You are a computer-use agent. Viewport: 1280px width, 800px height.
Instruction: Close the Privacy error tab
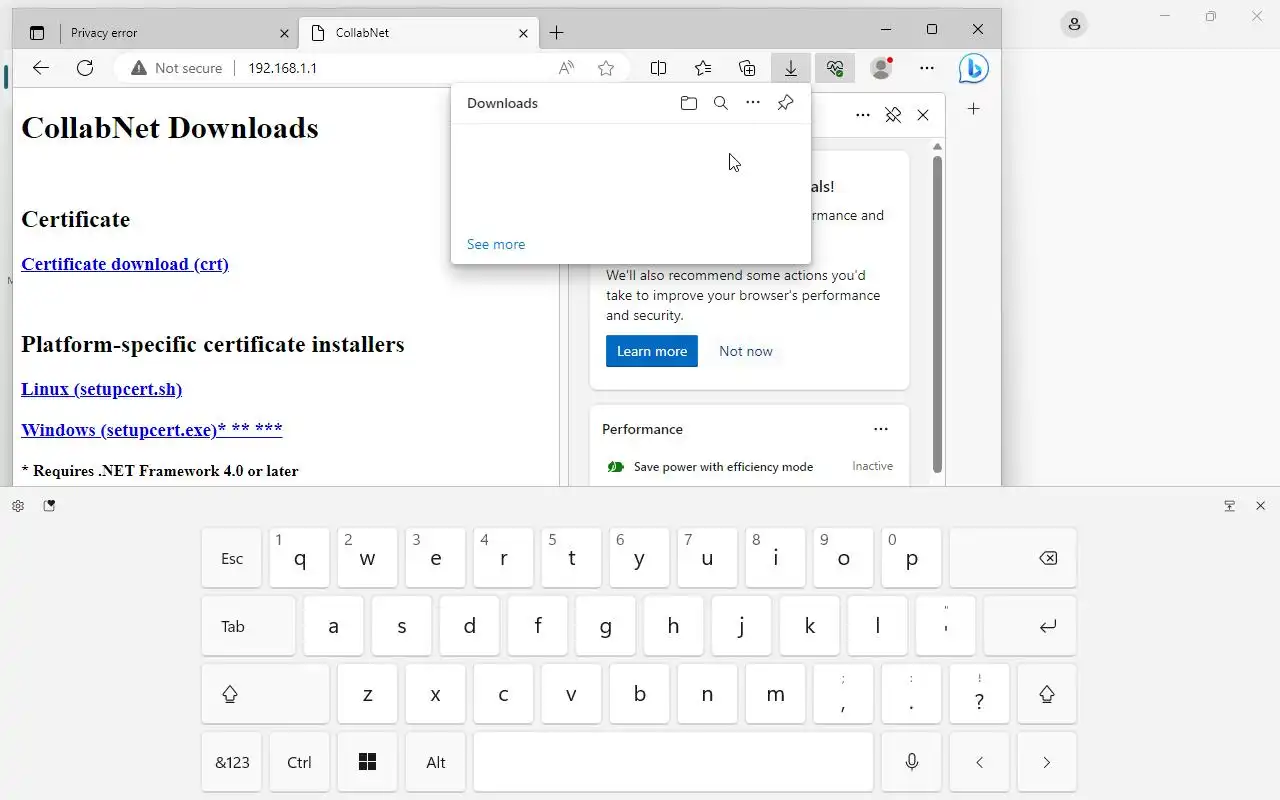pos(284,33)
